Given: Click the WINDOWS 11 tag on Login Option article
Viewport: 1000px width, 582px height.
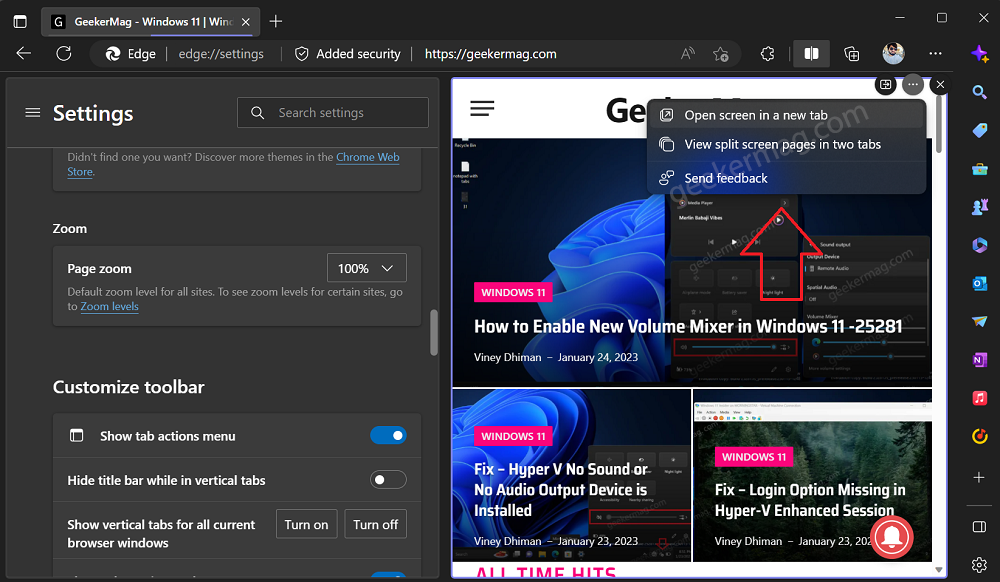Looking at the screenshot, I should tap(754, 457).
